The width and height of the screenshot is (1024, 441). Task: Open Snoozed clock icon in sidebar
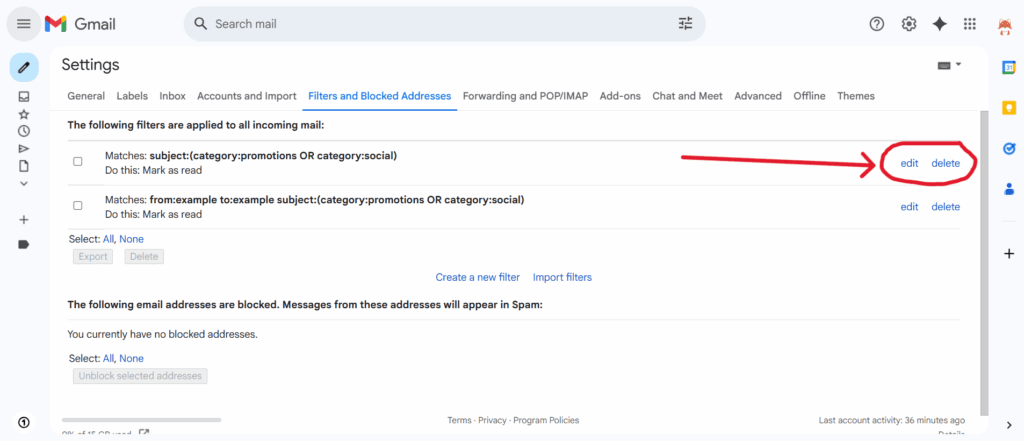[x=24, y=131]
